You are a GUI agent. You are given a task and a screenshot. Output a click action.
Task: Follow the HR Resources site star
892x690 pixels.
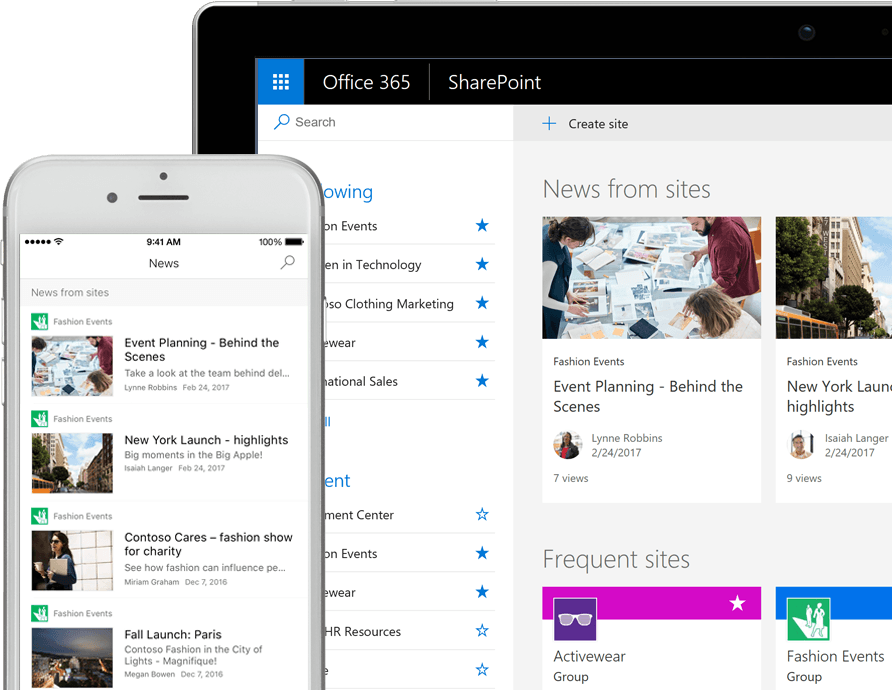(x=482, y=630)
